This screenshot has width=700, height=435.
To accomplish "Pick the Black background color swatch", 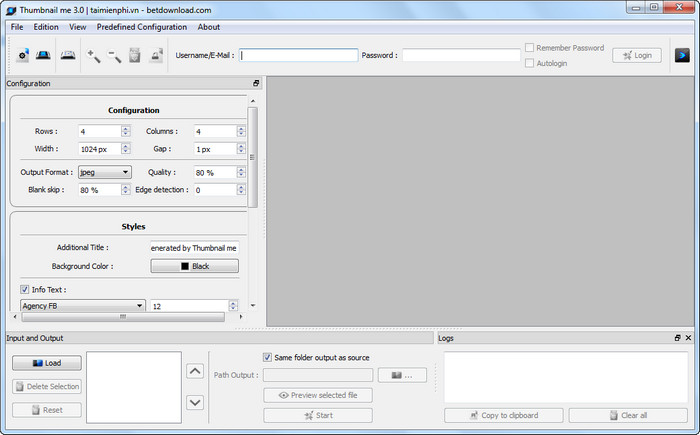I will pyautogui.click(x=194, y=266).
